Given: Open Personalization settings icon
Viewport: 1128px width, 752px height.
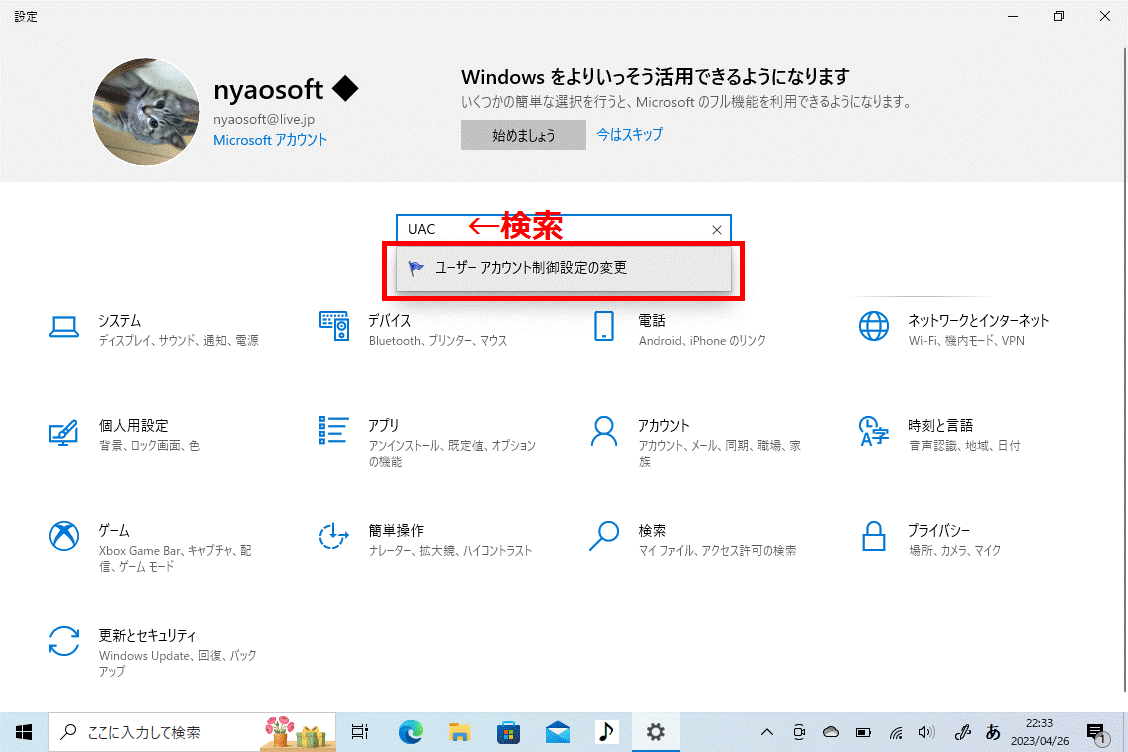Looking at the screenshot, I should coord(63,432).
